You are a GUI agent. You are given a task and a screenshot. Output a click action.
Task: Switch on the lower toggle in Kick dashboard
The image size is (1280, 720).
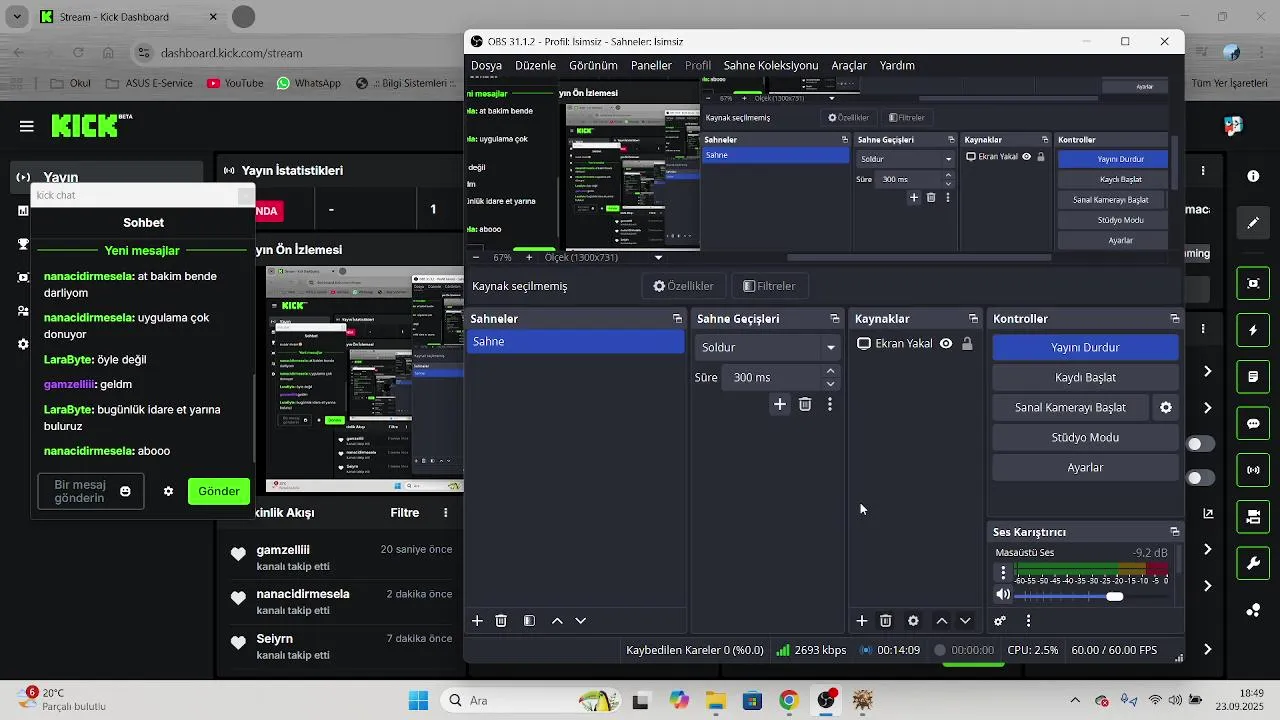[1200, 478]
